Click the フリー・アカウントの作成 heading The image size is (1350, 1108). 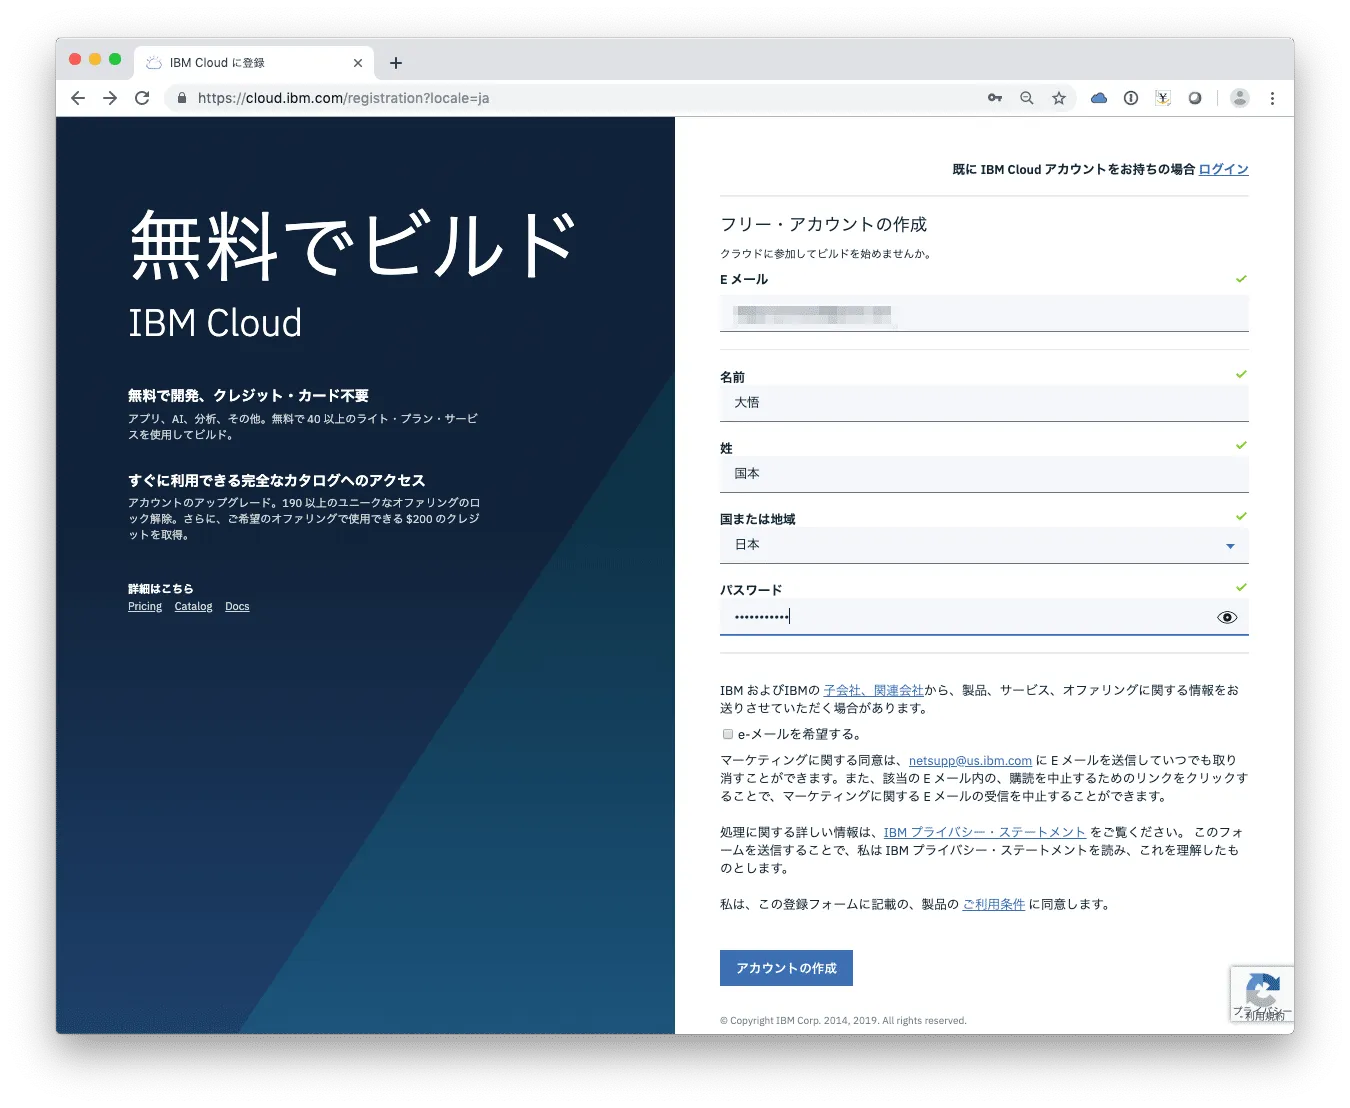click(823, 224)
